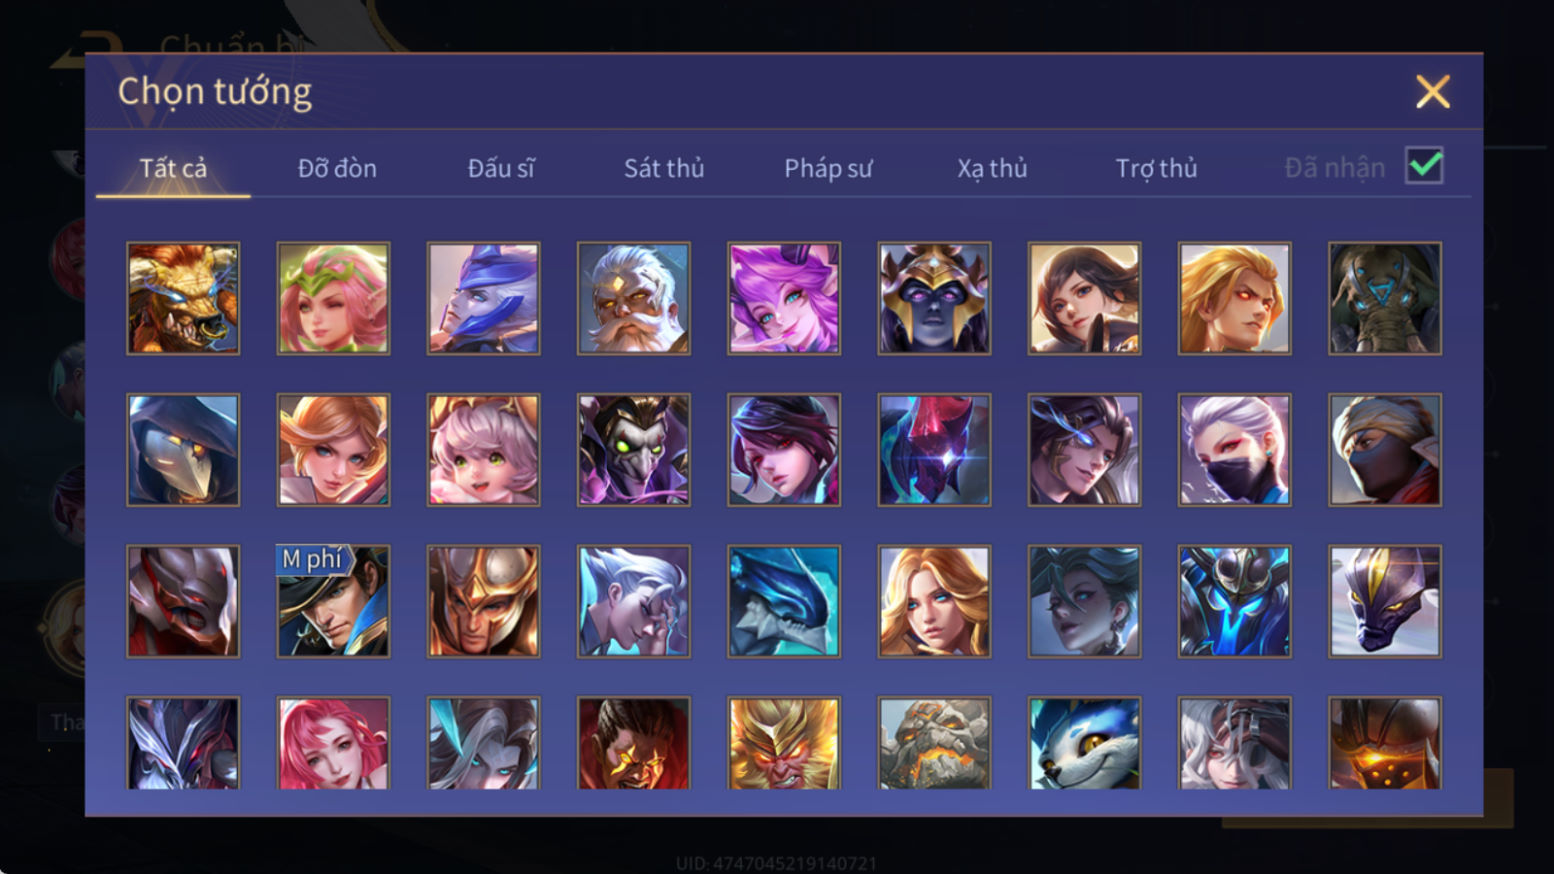Select the golden lion beast hero portrait

183,298
